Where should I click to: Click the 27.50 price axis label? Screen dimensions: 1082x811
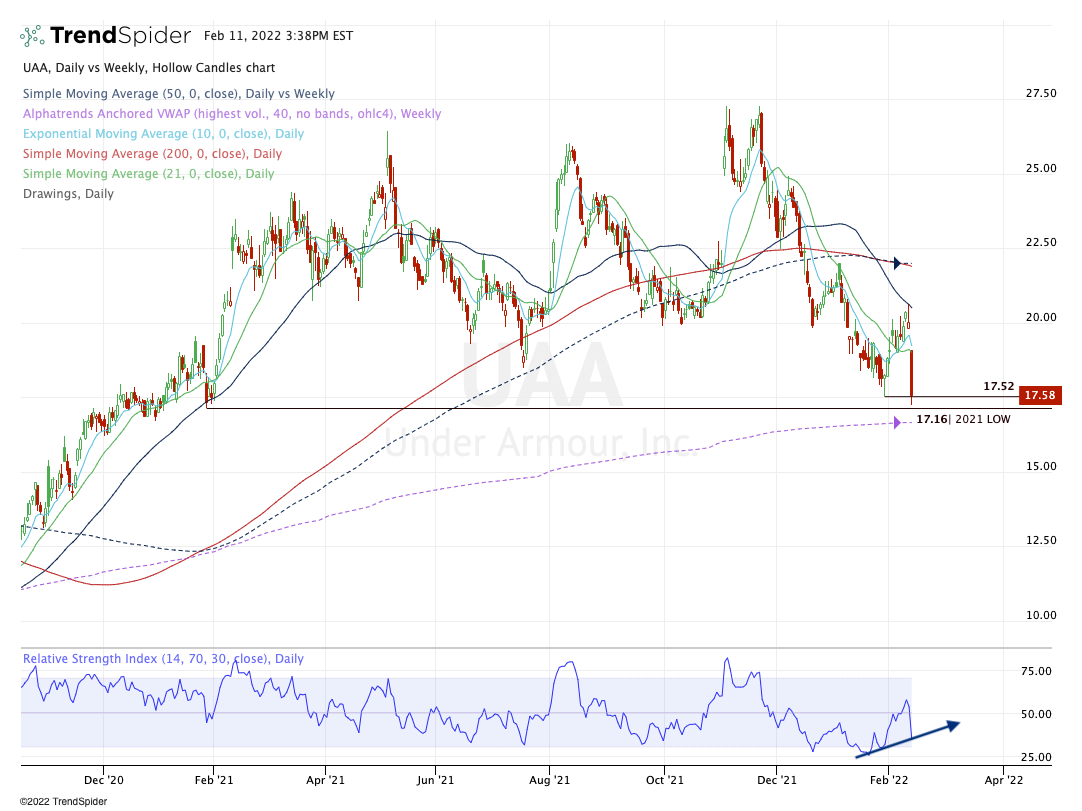coord(1041,93)
